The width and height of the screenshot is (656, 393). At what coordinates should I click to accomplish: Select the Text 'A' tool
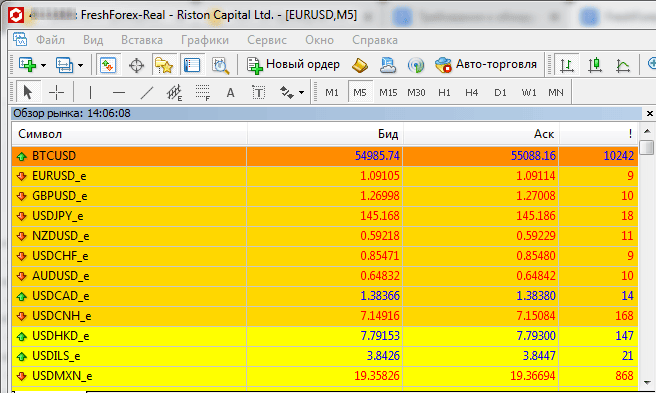230,92
